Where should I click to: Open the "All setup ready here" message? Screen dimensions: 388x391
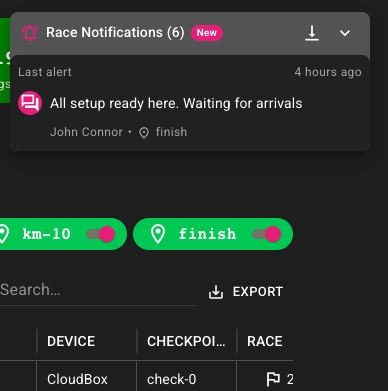(176, 103)
